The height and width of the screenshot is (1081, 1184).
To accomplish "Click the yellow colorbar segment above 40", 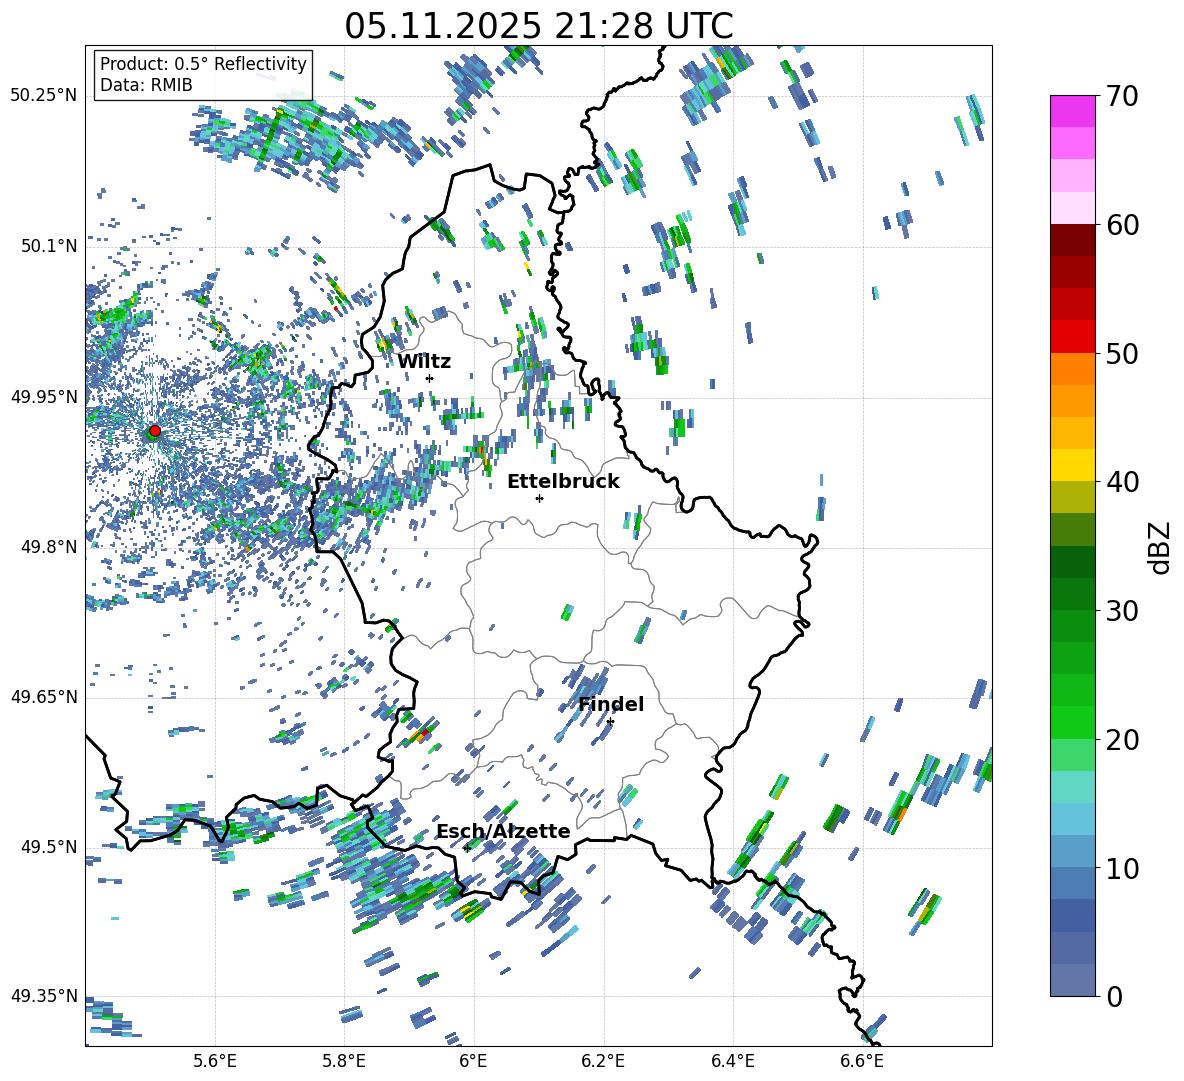I will pos(1072,465).
